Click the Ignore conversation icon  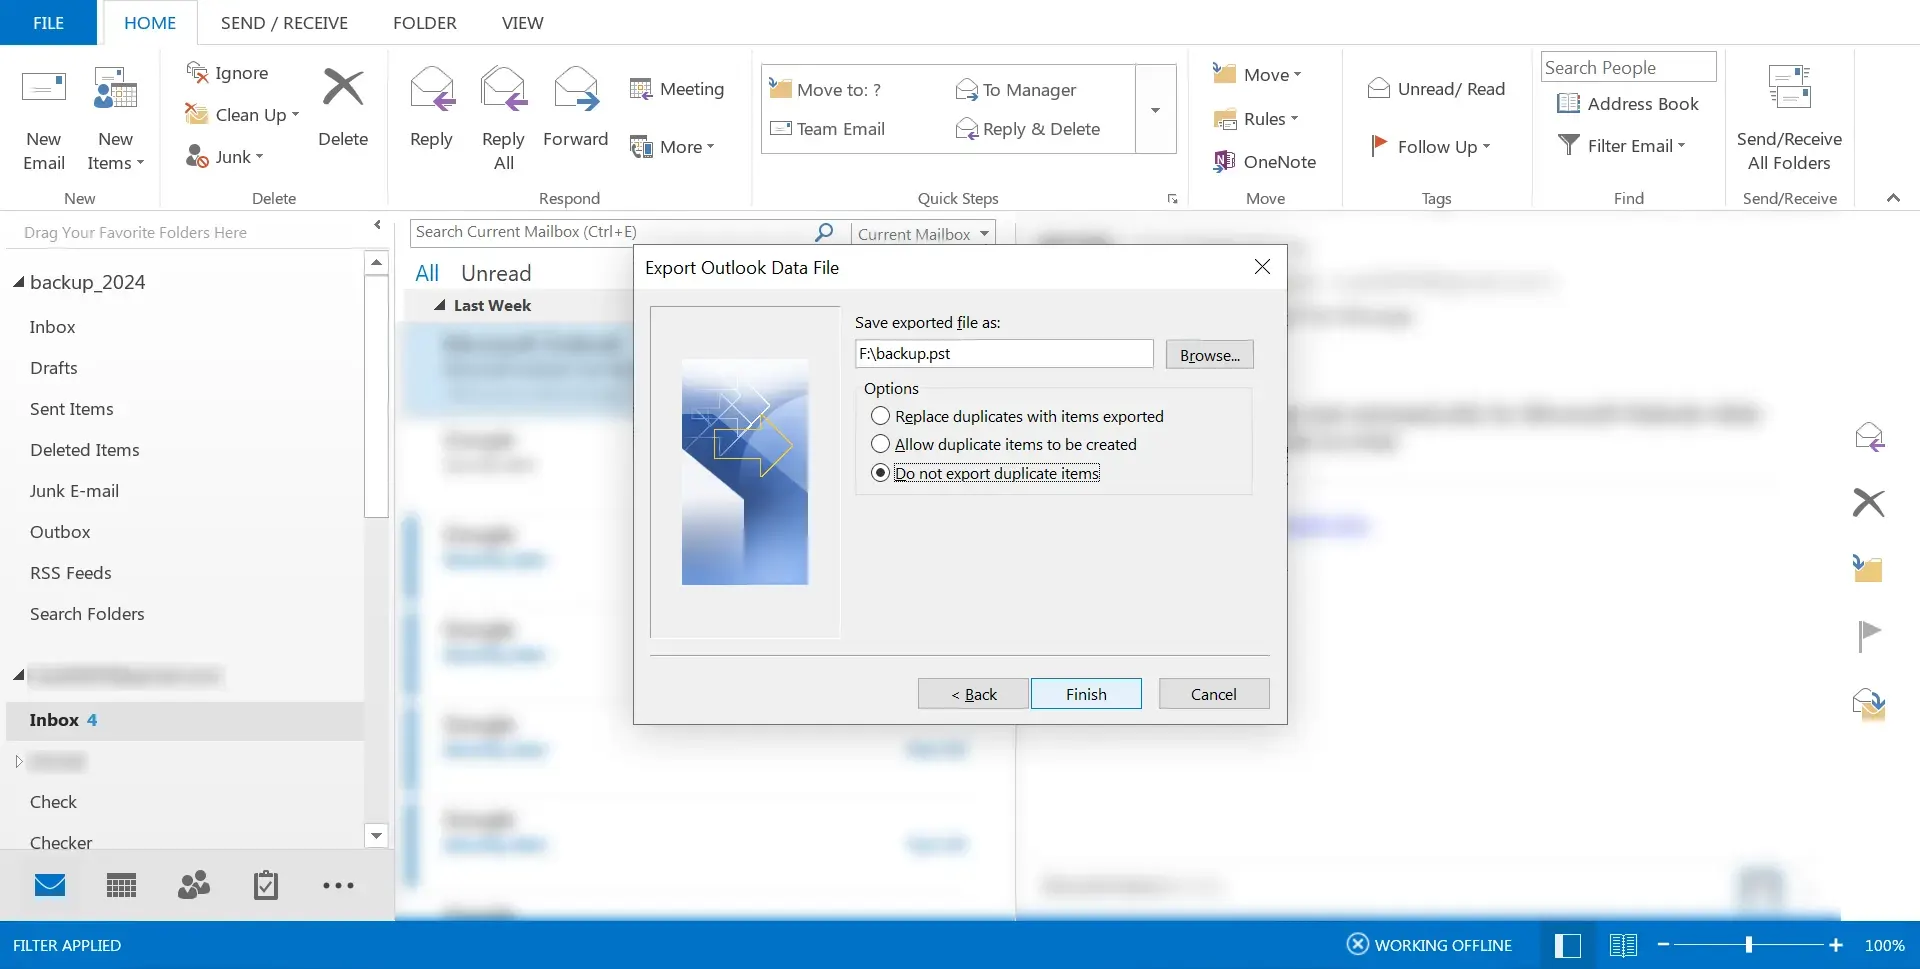(x=197, y=72)
